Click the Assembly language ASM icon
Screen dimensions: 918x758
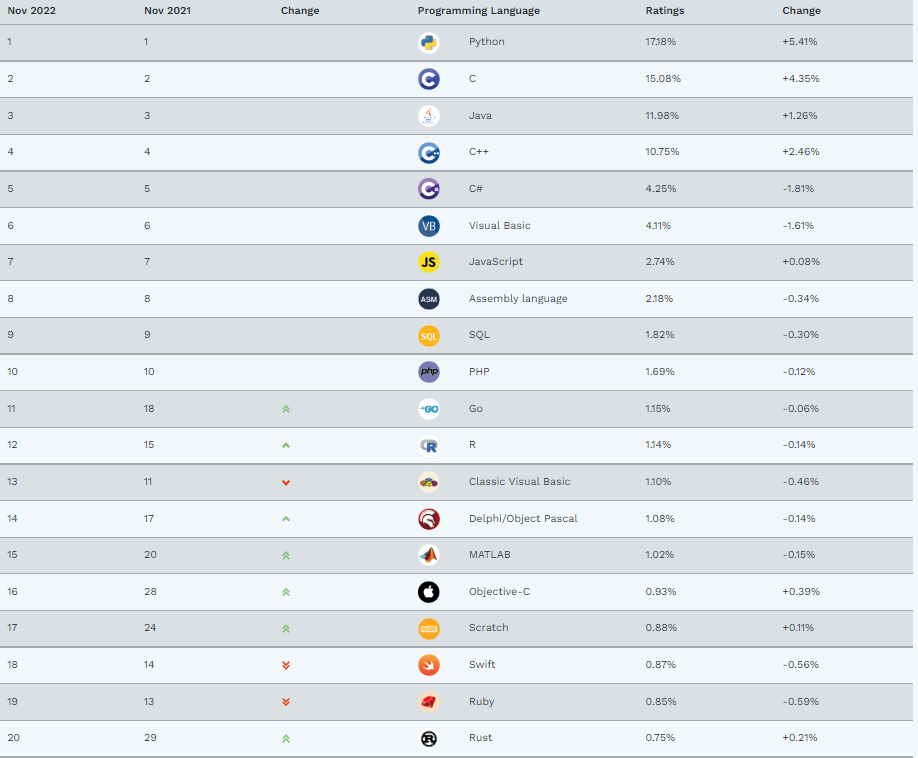pos(429,298)
